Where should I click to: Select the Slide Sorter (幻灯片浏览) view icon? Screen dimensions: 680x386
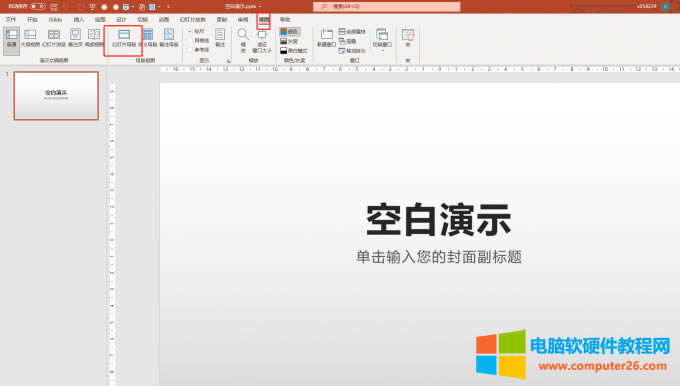coord(54,38)
